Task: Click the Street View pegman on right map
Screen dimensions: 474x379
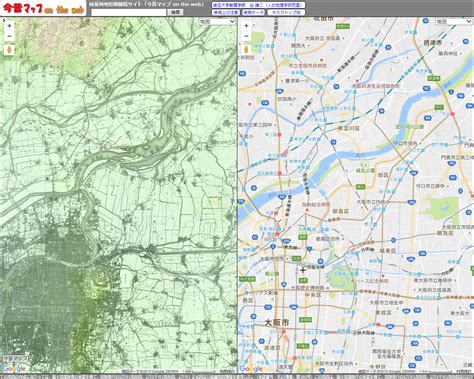Action: (x=246, y=50)
